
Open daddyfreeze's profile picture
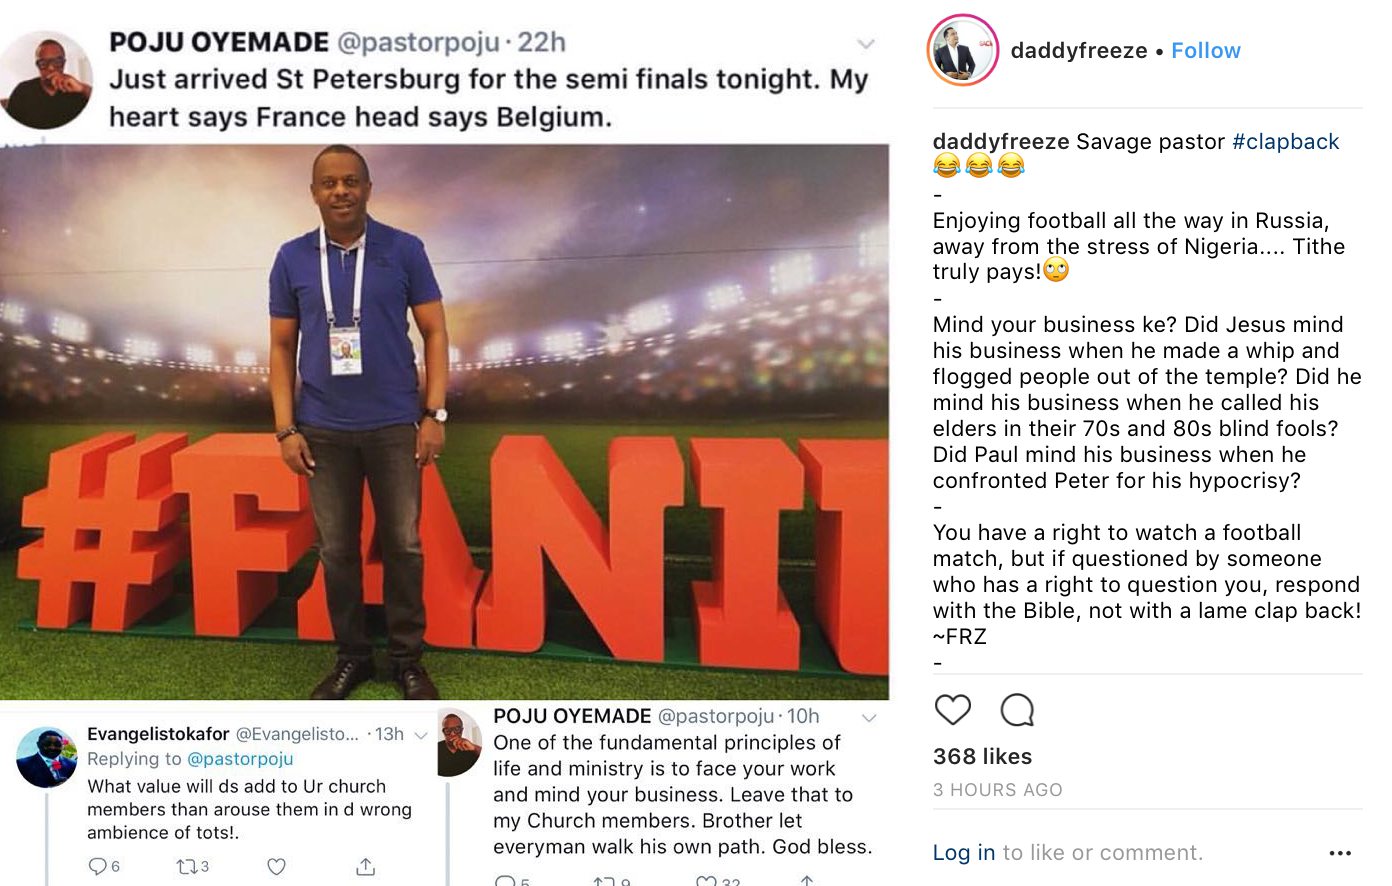(x=963, y=51)
